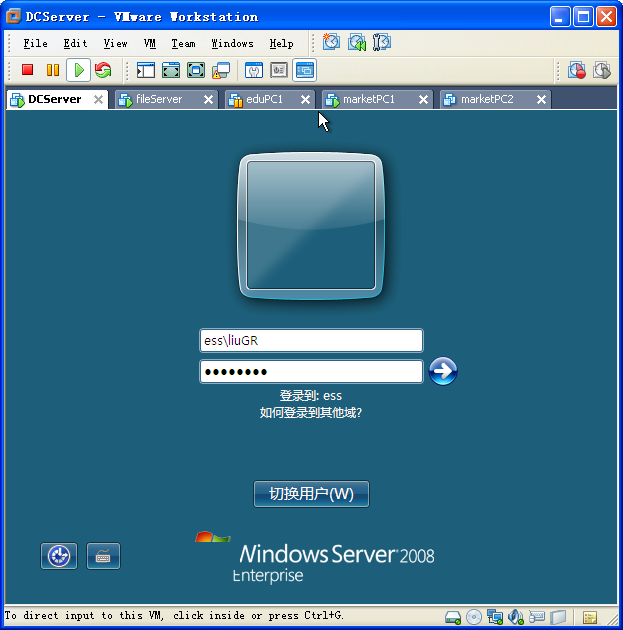623x630 pixels.
Task: Open Ease of Access button on login screen
Action: tap(59, 556)
